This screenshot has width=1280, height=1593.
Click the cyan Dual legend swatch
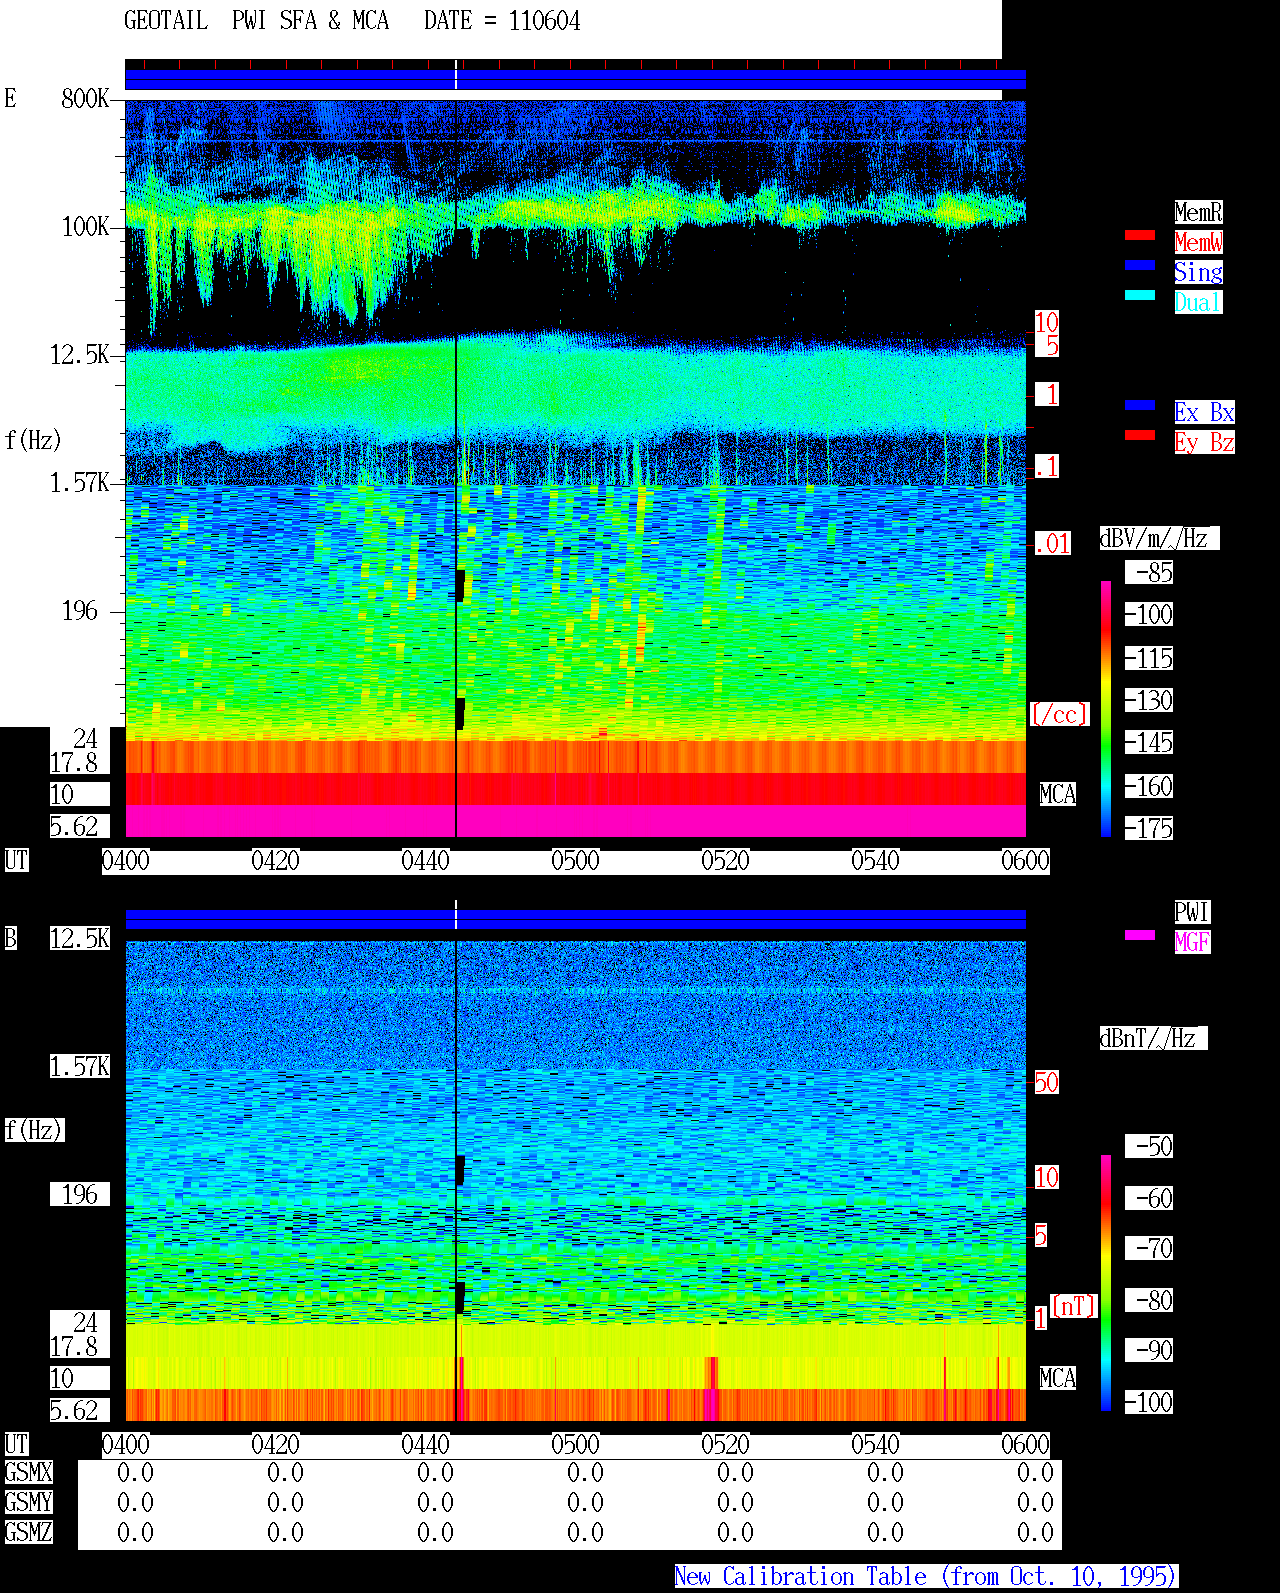1140,295
